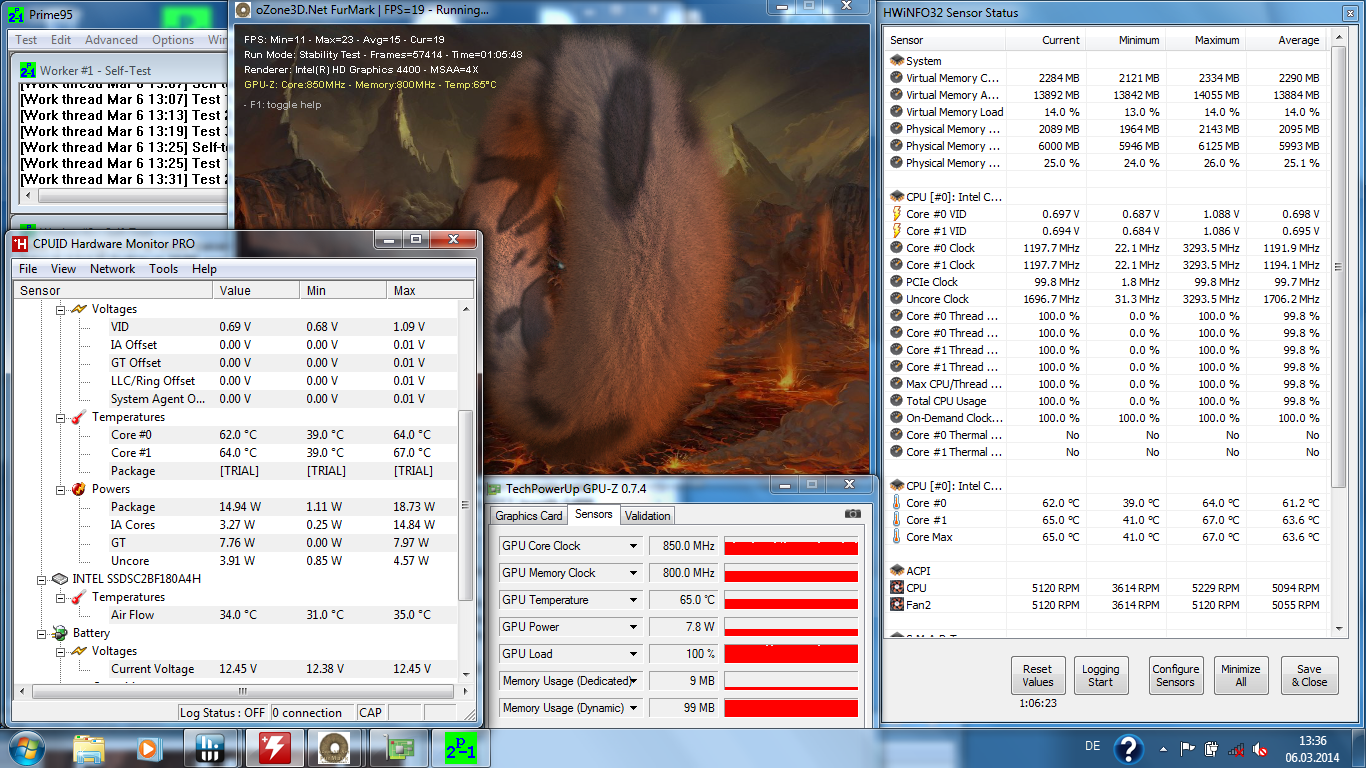Image resolution: width=1366 pixels, height=768 pixels.
Task: Open the Network menu in HWMonitor
Action: 113,269
